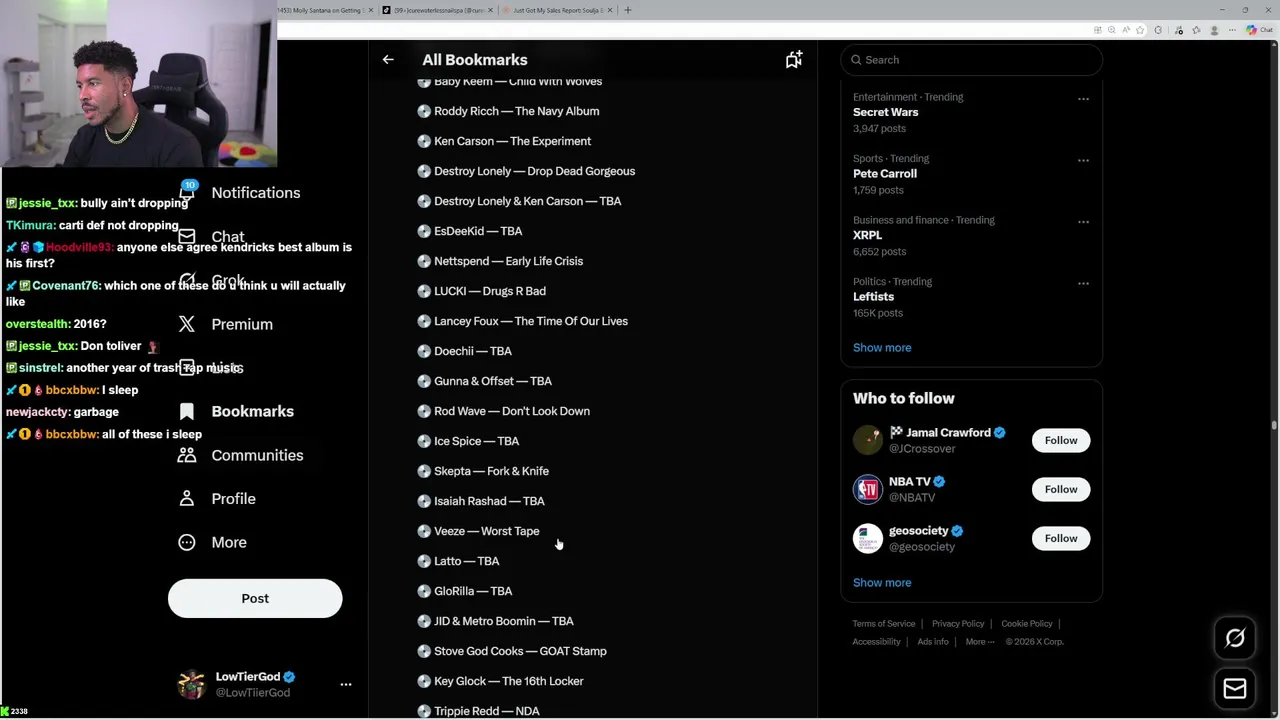Expand the More menu in sidebar
1280x720 pixels.
click(x=187, y=542)
